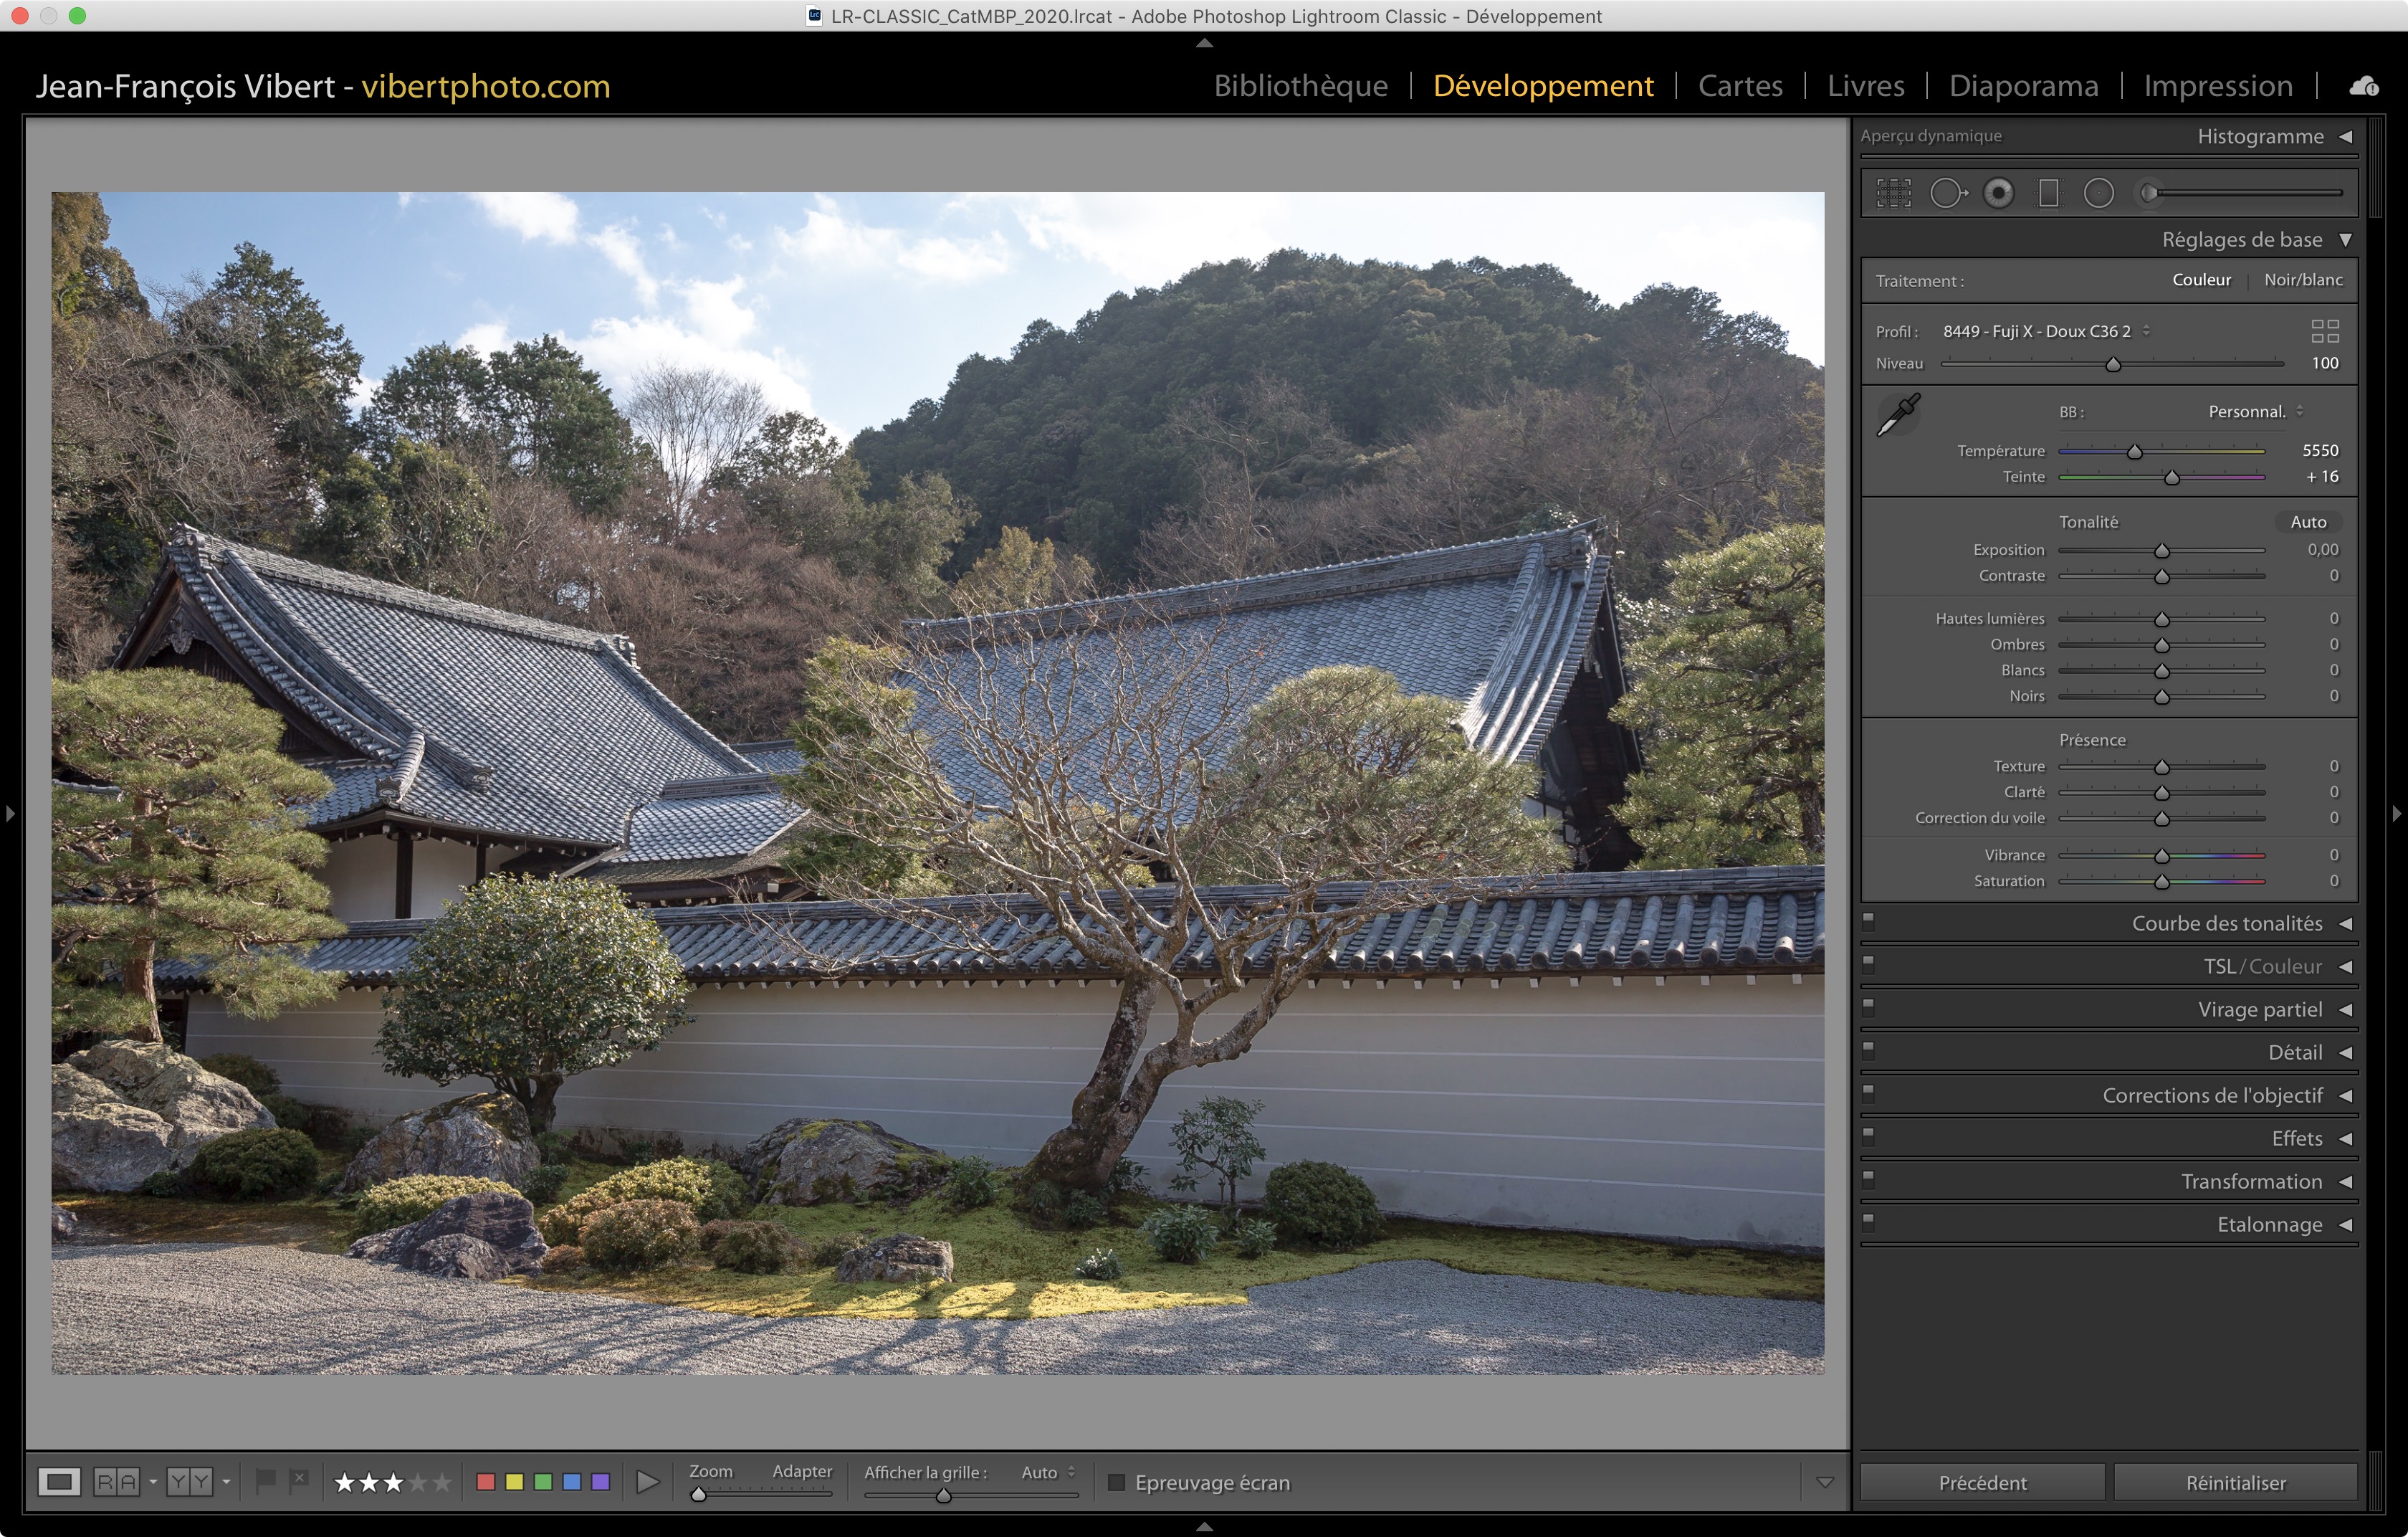Switch to the Bibliothèque module
The image size is (2408, 1537).
click(x=1300, y=86)
